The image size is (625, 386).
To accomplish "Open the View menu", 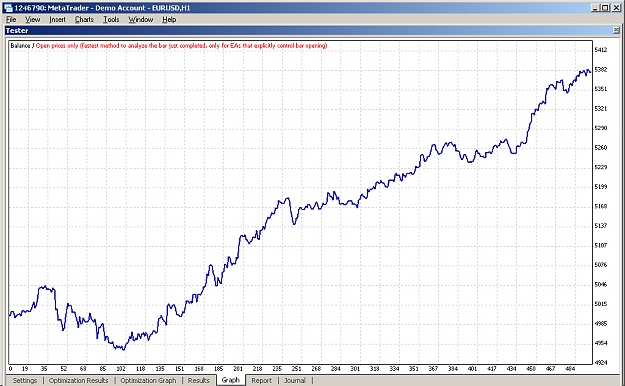I will (x=33, y=20).
